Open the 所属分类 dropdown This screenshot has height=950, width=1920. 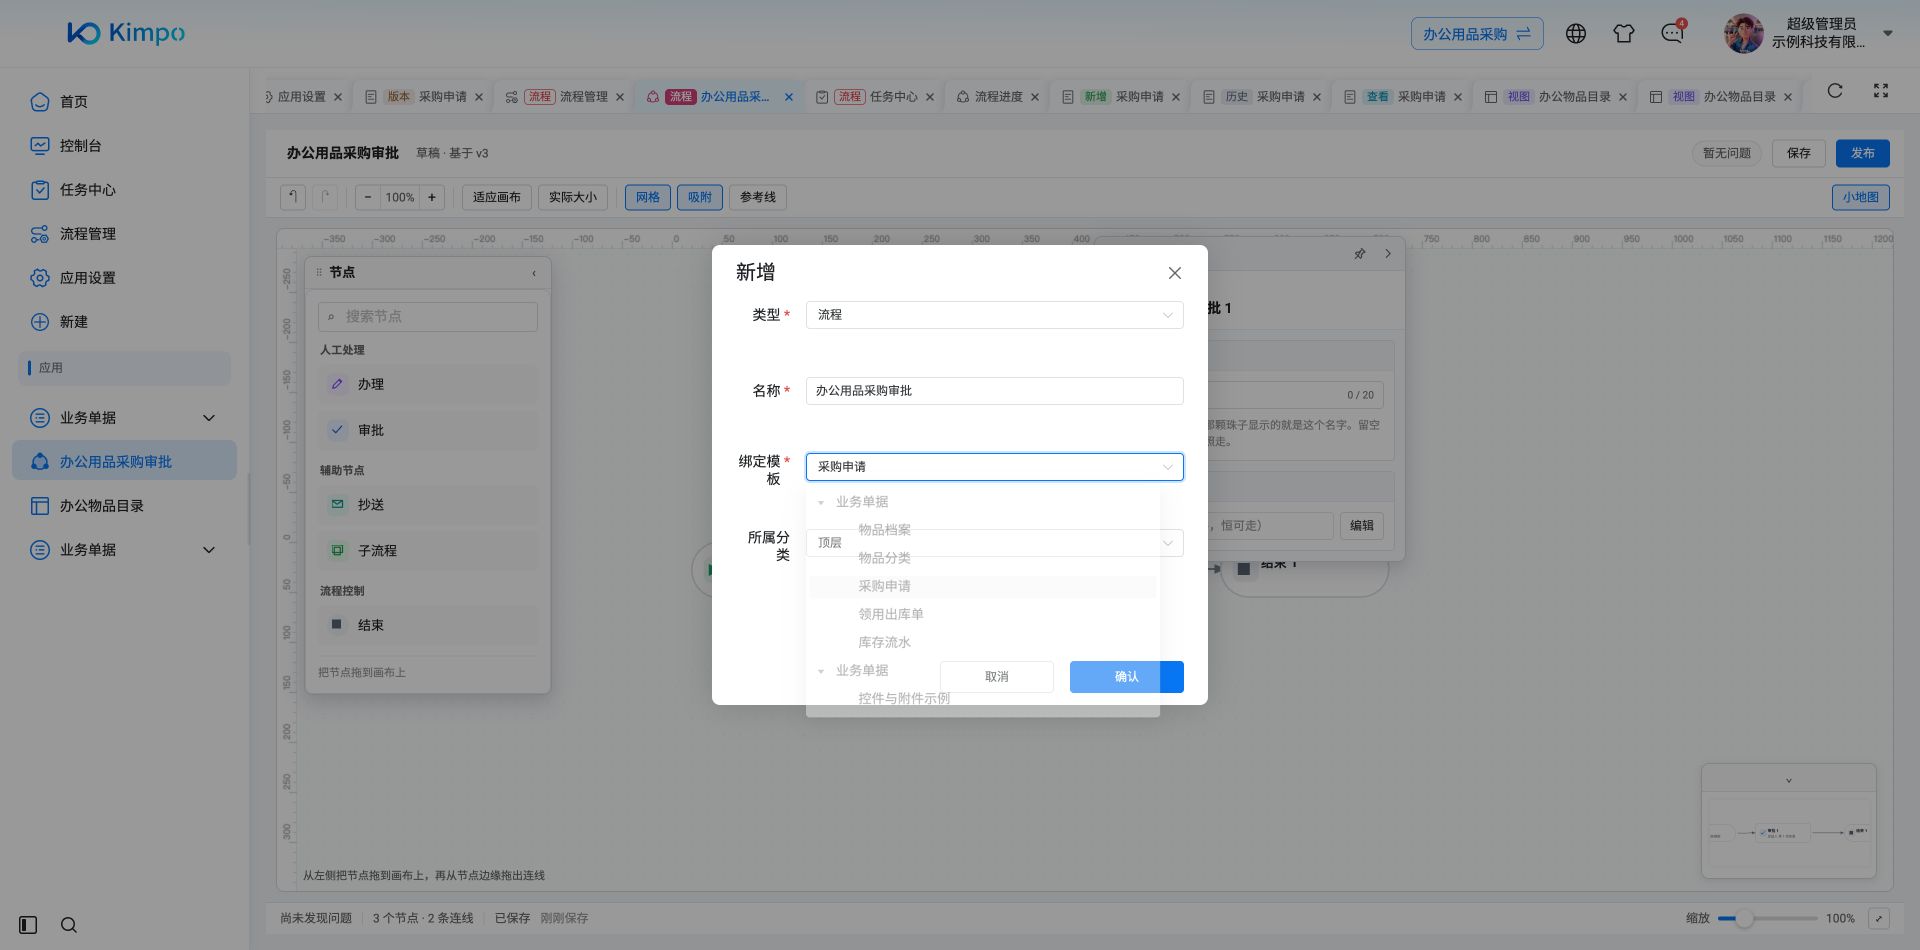[995, 543]
